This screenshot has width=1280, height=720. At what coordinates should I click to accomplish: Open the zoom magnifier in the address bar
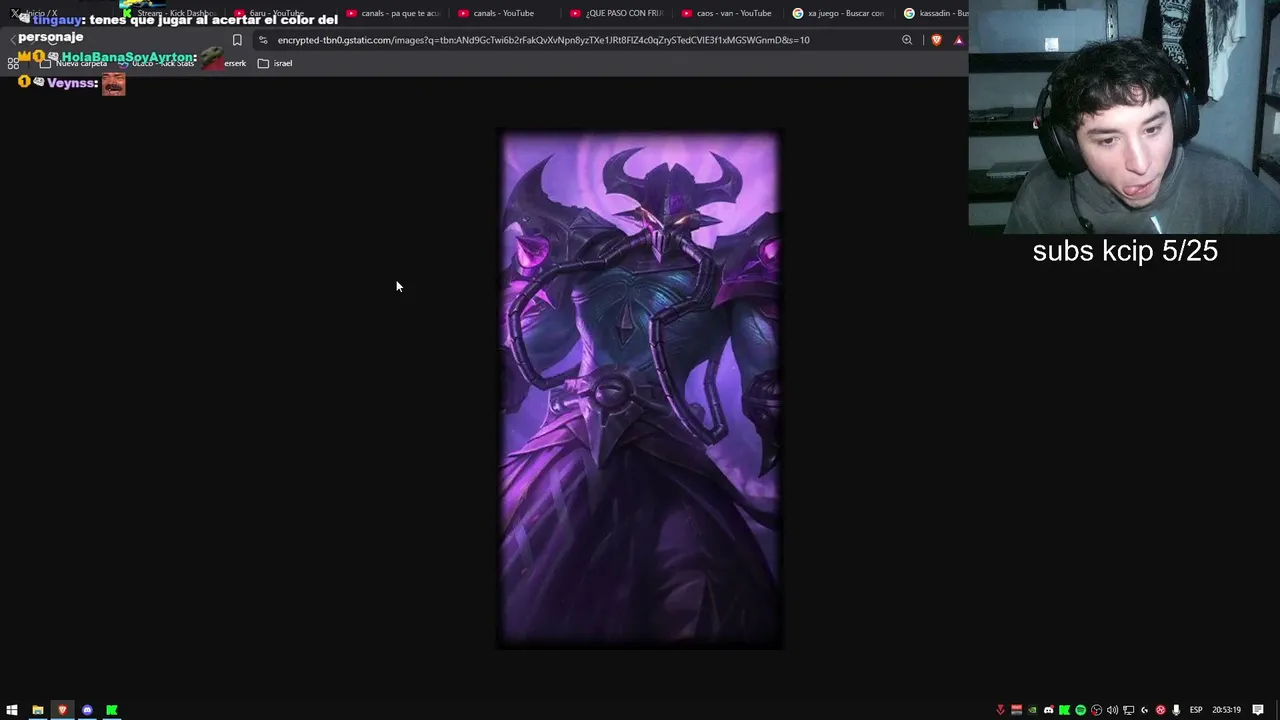[907, 40]
